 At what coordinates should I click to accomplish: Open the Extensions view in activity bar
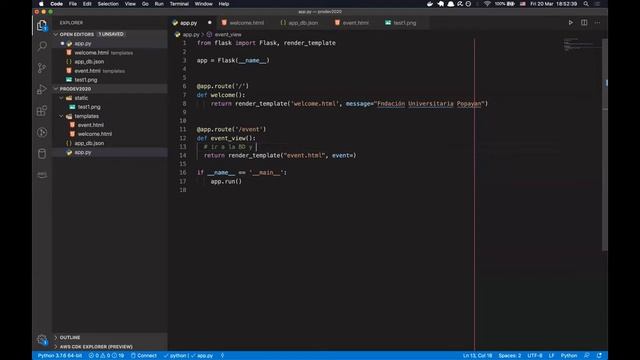point(42,111)
